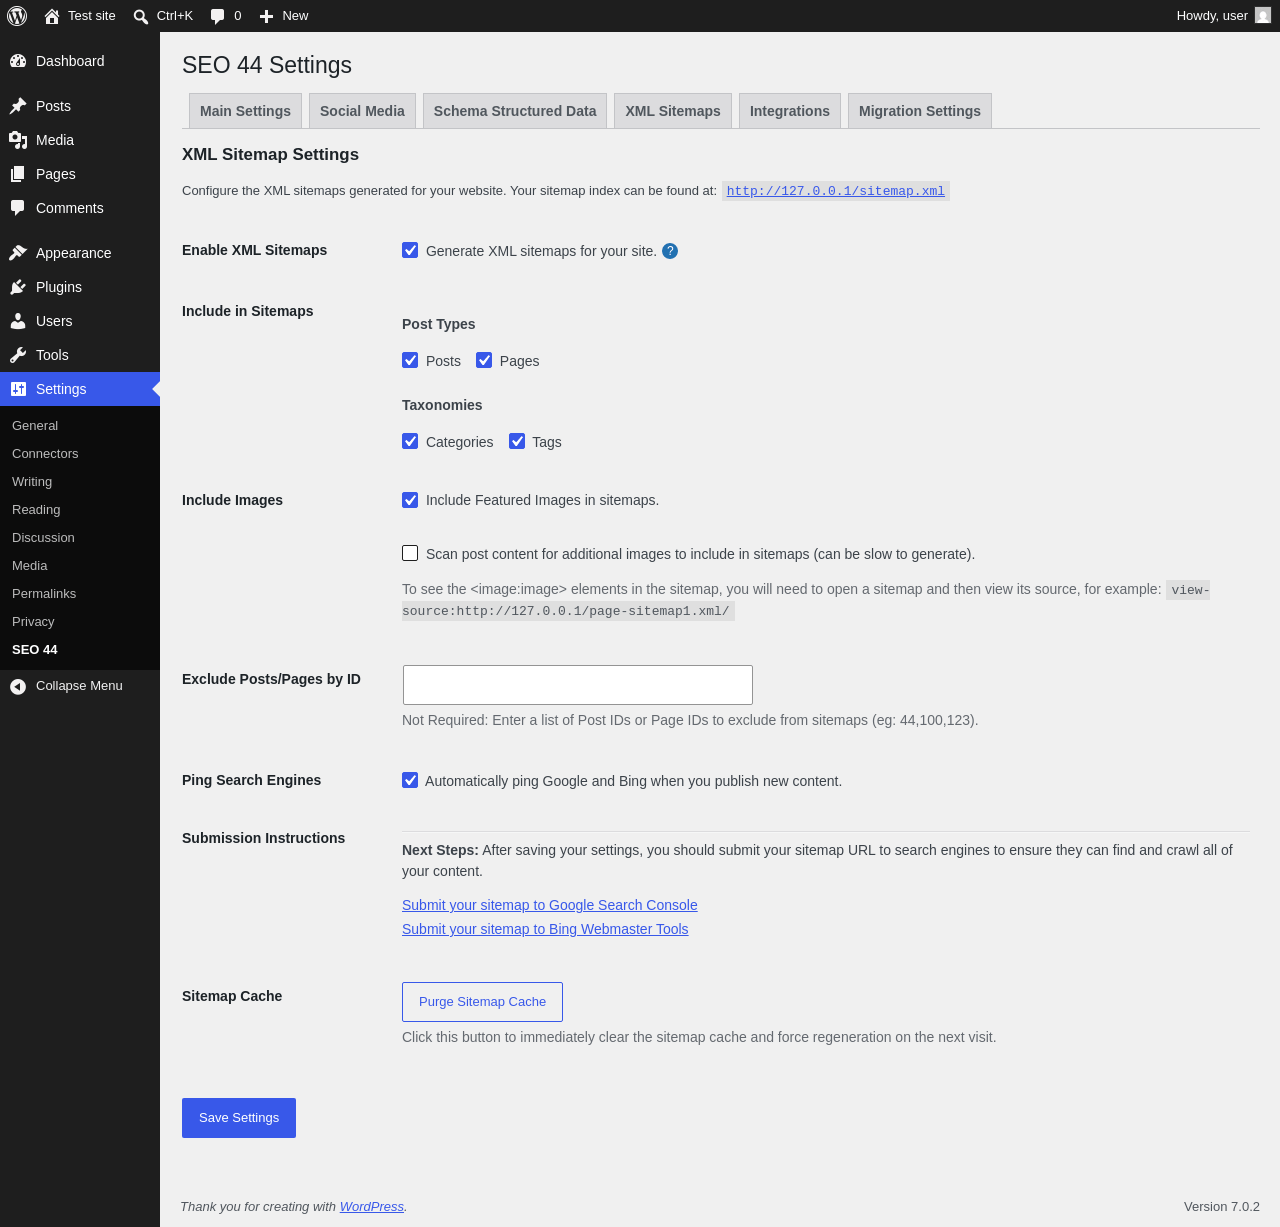Click the WordPress logo icon
The height and width of the screenshot is (1227, 1280).
[17, 16]
